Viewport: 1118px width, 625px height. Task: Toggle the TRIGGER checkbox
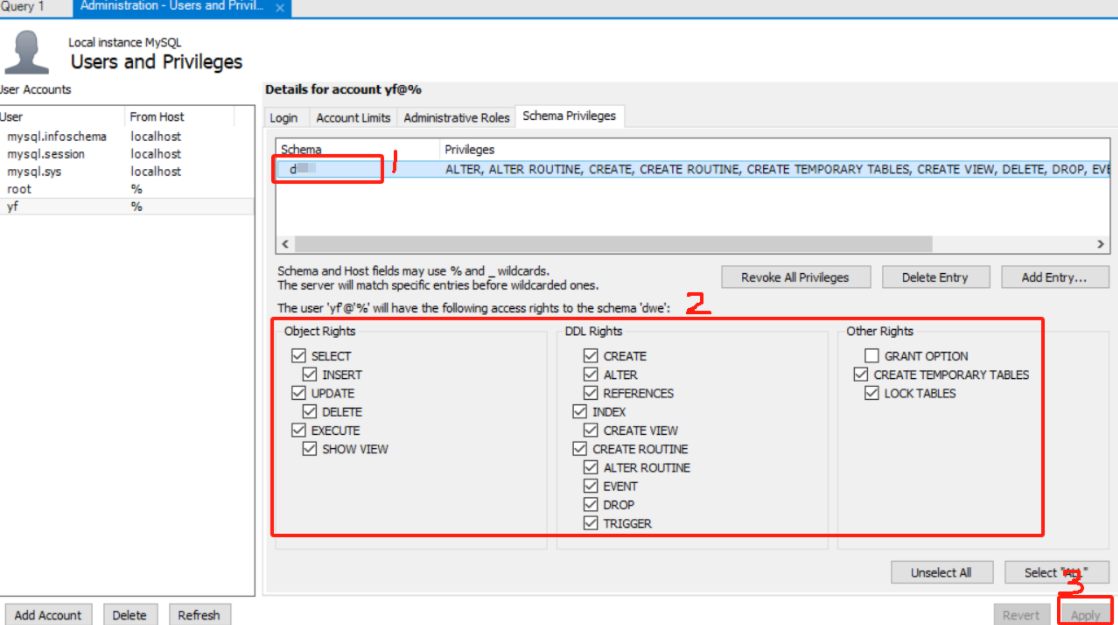click(x=590, y=522)
